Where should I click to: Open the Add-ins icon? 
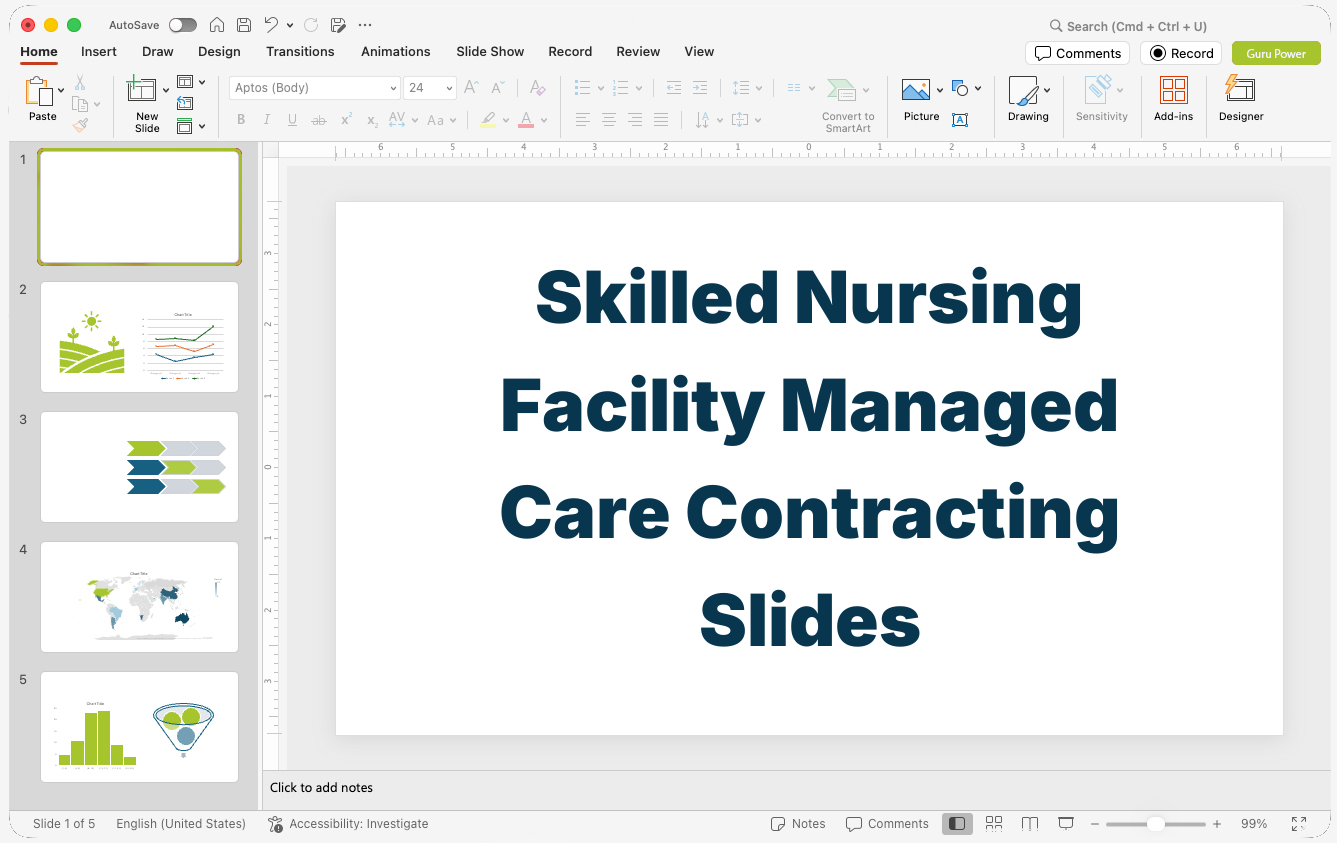coord(1174,91)
